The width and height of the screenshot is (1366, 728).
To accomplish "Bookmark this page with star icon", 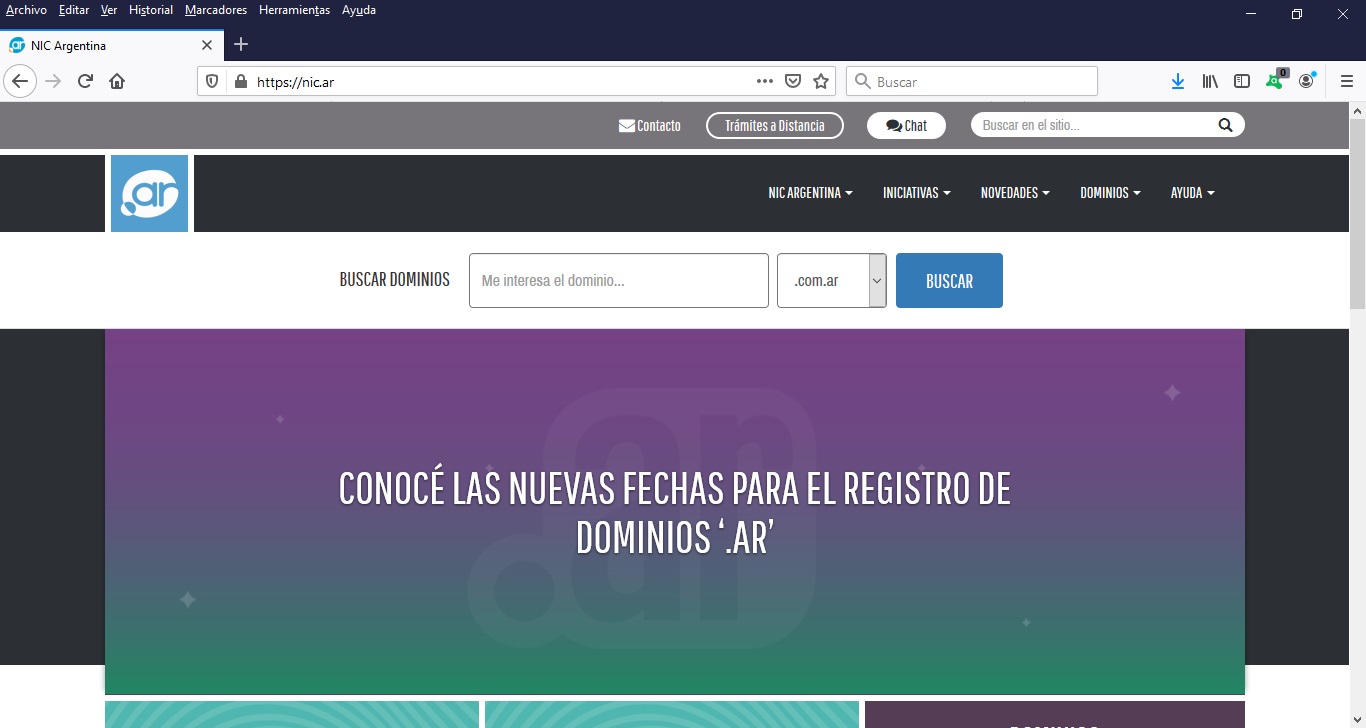I will (x=821, y=81).
